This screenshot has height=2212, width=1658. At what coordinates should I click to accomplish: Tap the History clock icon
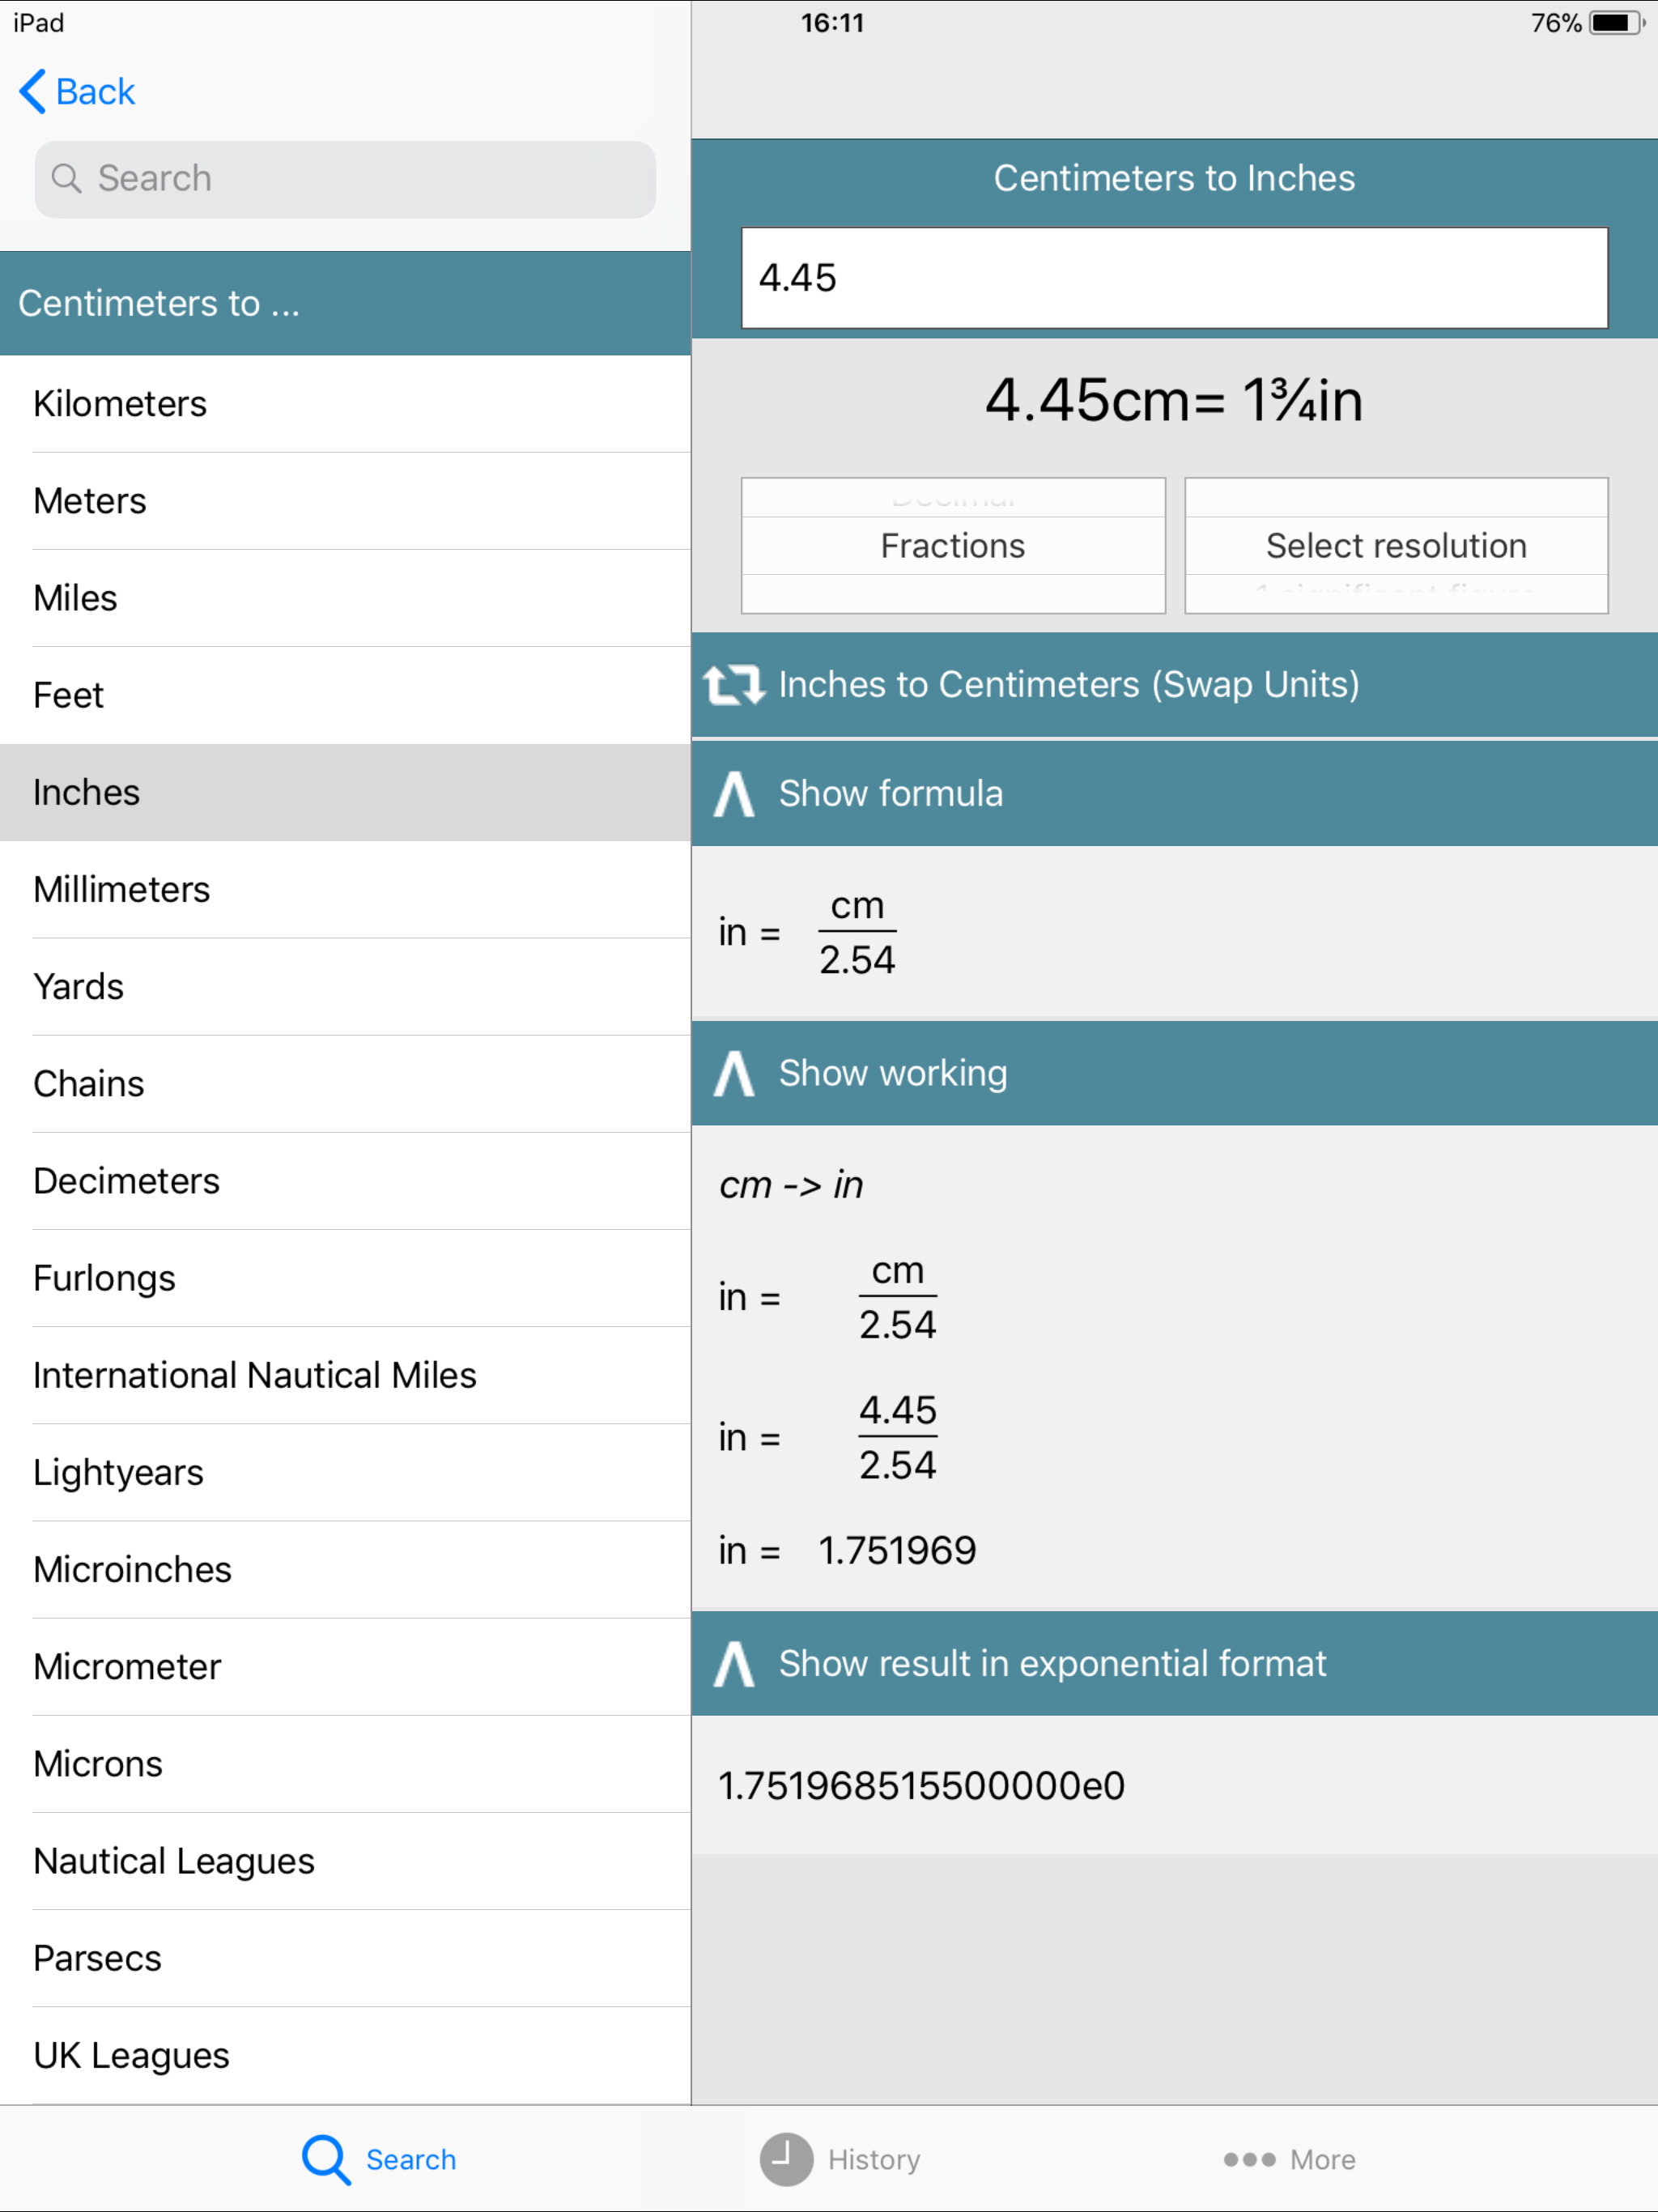click(x=785, y=2159)
